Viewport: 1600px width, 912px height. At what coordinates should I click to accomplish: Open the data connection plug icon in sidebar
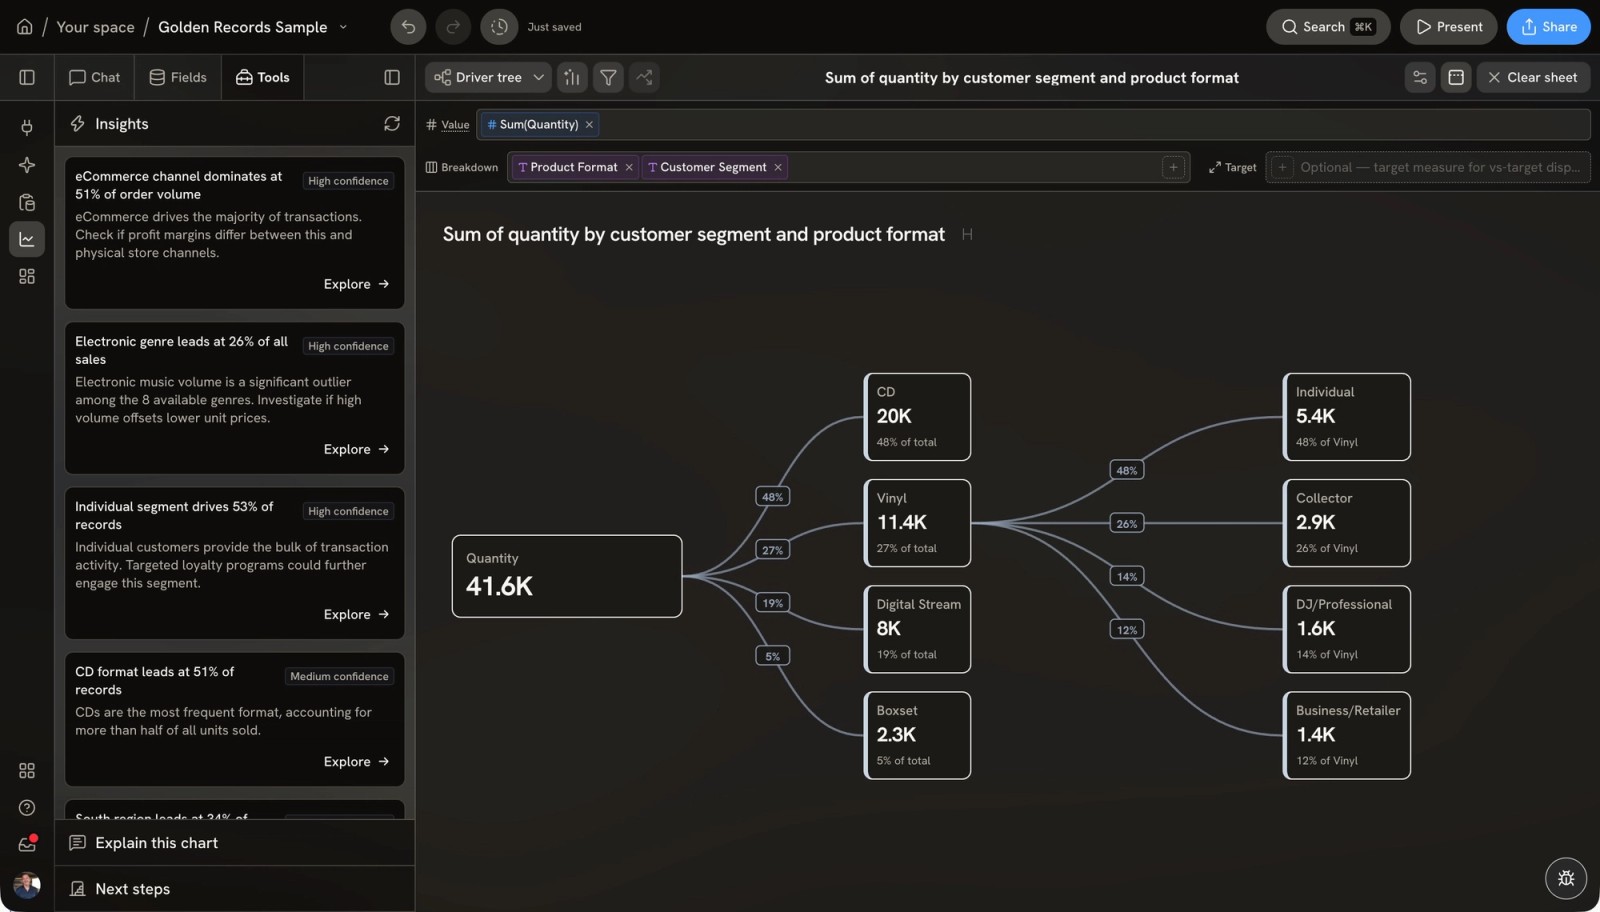click(27, 127)
